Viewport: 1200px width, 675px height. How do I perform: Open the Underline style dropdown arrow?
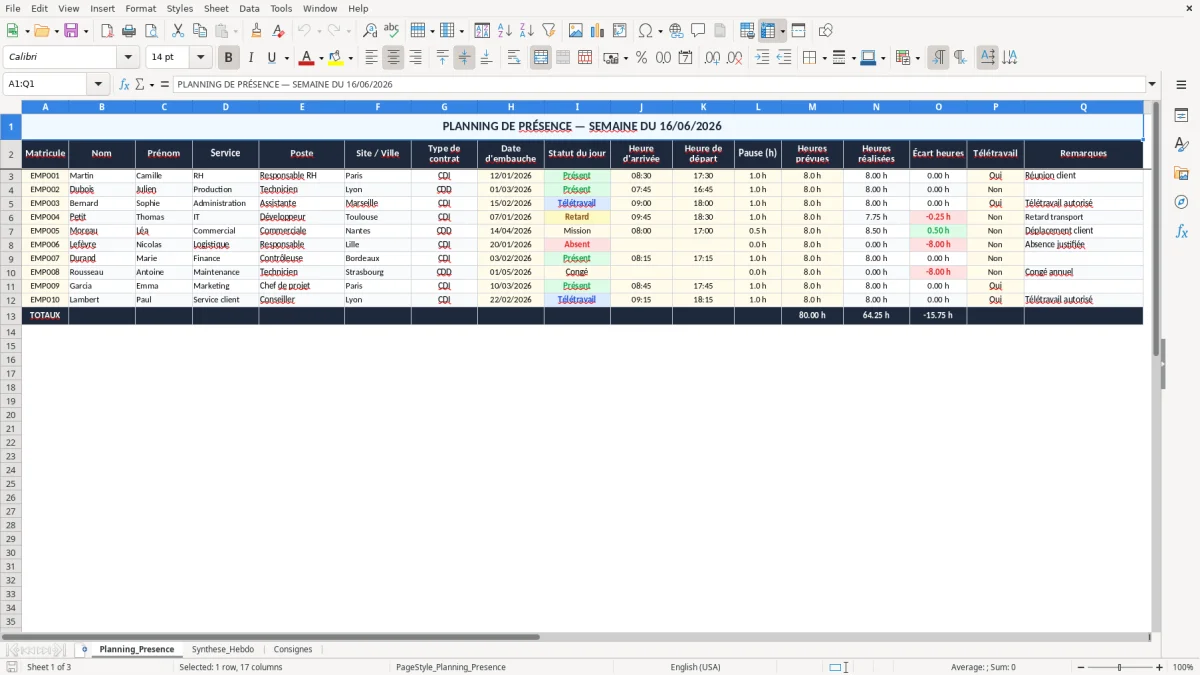(x=286, y=58)
